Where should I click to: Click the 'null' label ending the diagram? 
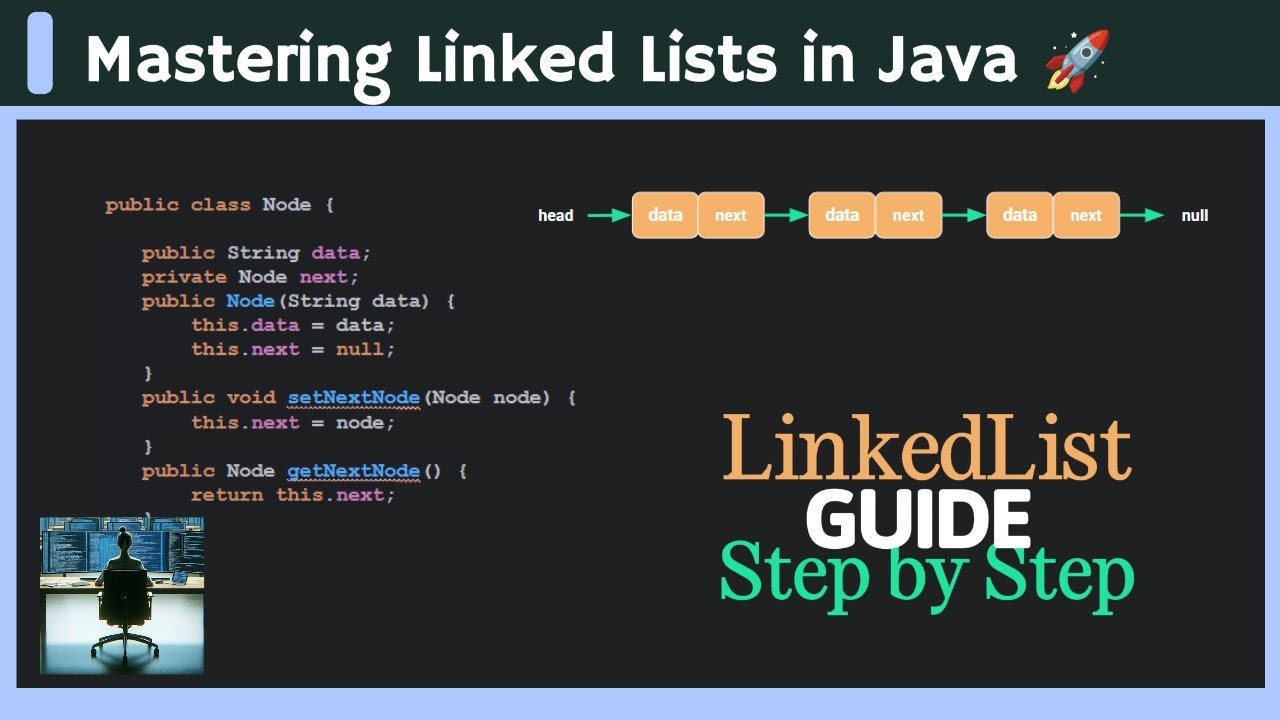[1195, 215]
